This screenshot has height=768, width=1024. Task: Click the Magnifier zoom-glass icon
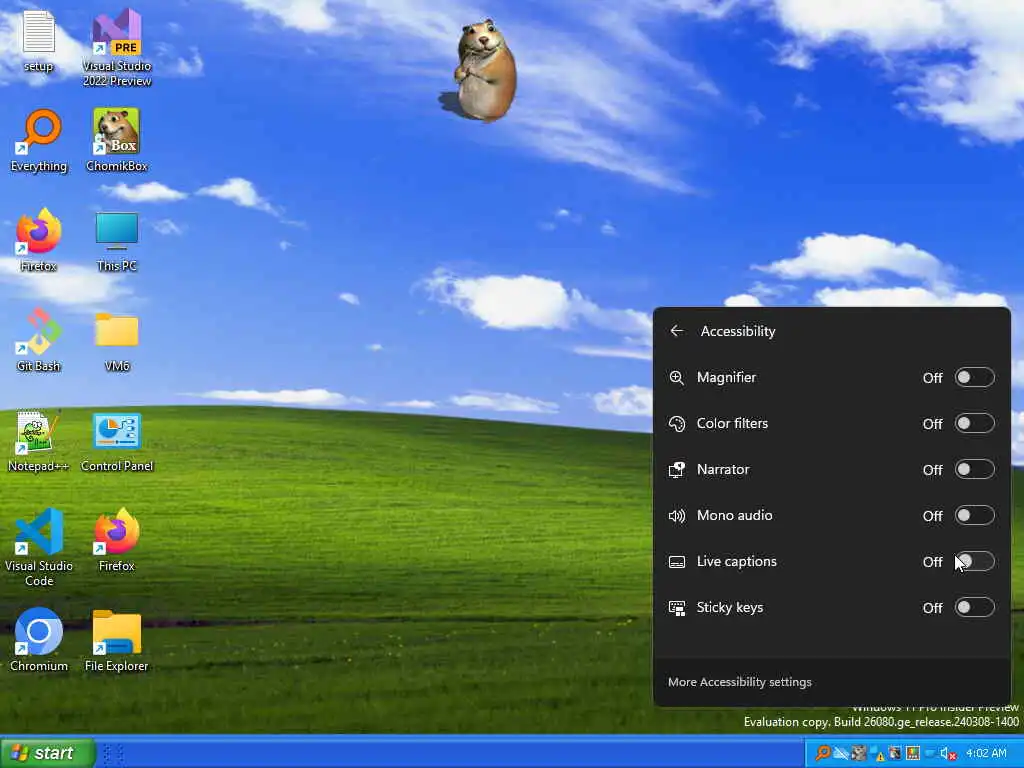coord(677,377)
